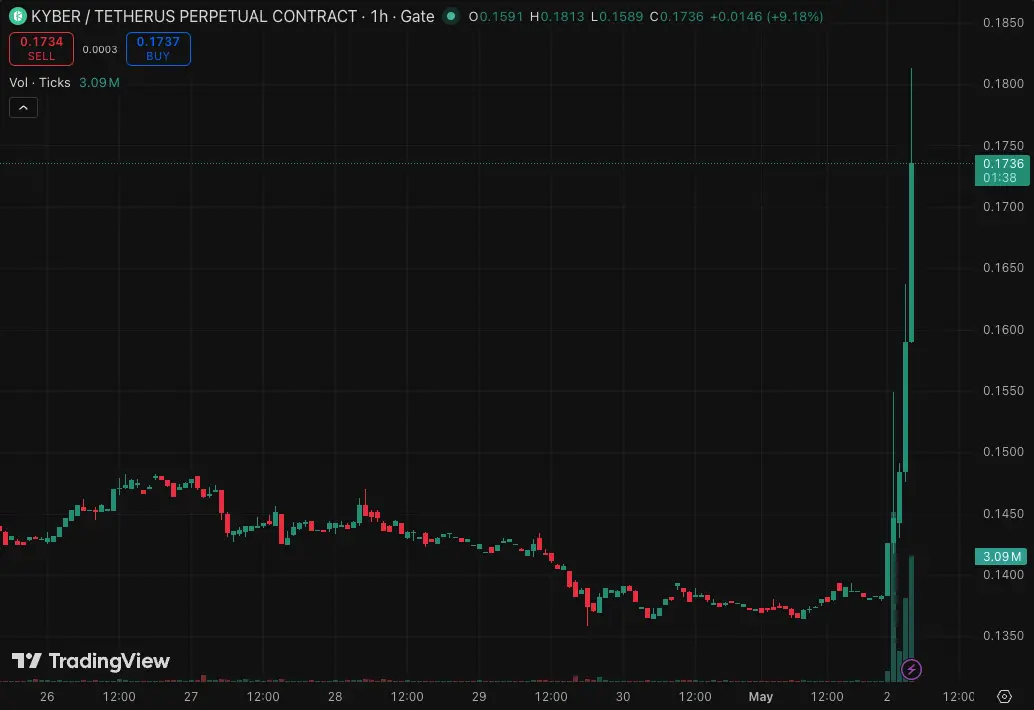Click the 0.1500 price axis label
The height and width of the screenshot is (710, 1034).
click(x=1003, y=452)
